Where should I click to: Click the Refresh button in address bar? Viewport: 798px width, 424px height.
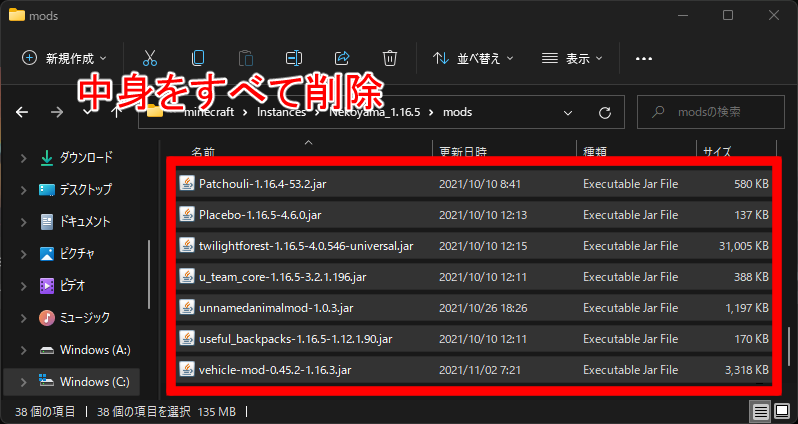(605, 112)
